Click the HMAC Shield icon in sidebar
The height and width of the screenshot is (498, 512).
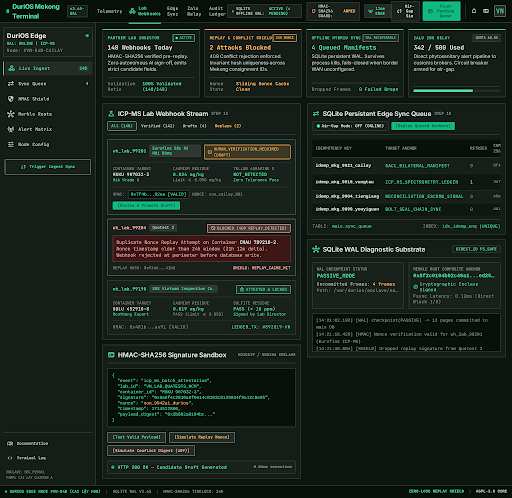click(x=11, y=99)
